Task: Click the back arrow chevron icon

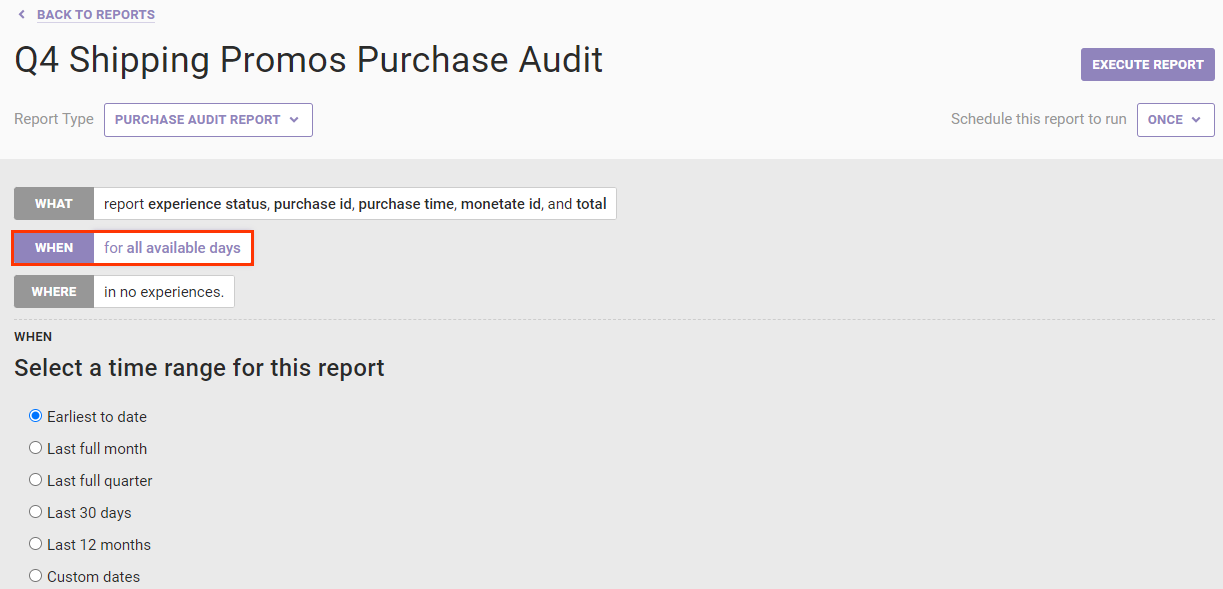Action: tap(22, 15)
